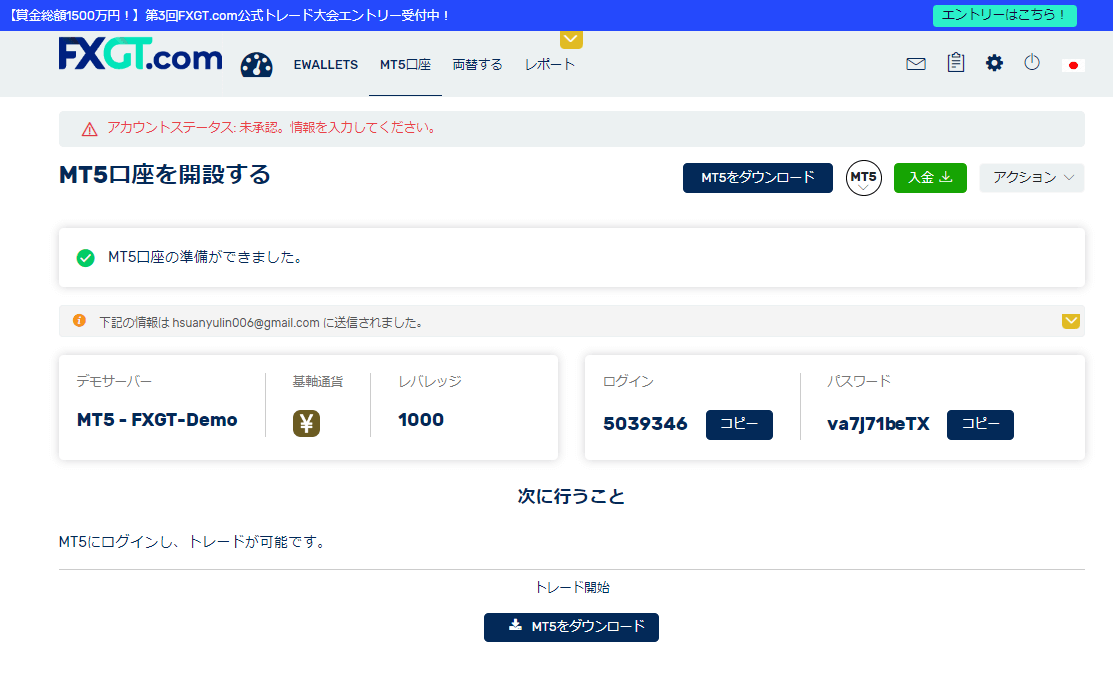
Task: Click the trade contest announcement banner text
Action: pos(229,15)
